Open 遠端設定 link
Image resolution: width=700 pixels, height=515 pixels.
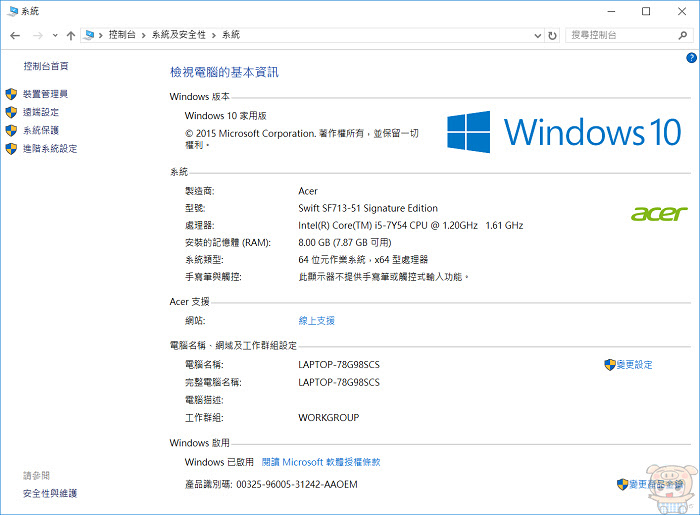[41, 112]
